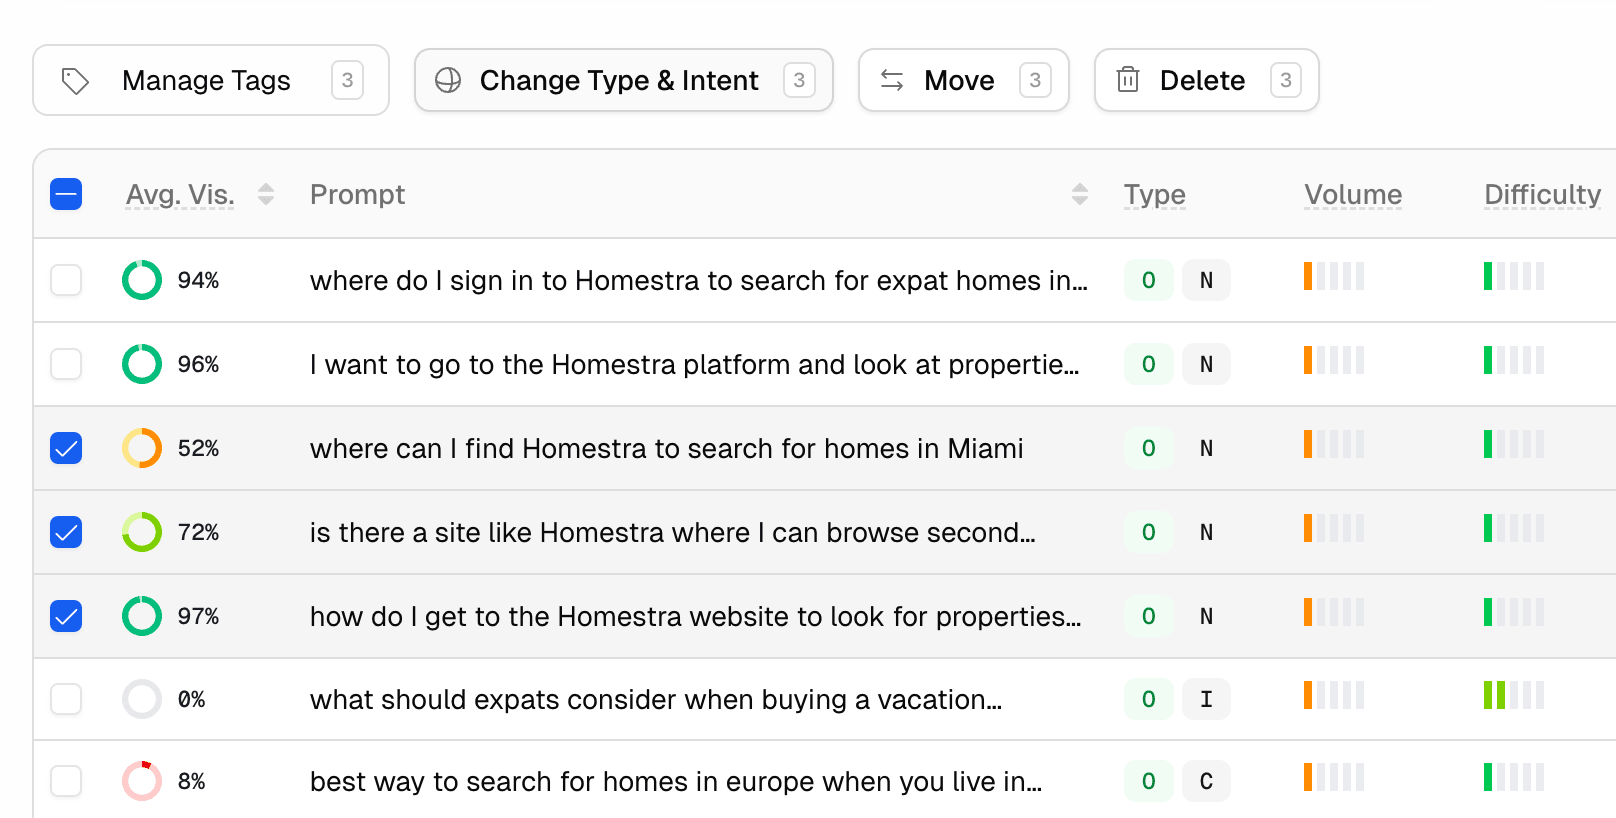This screenshot has height=818, width=1616.
Task: Delete the three selected prompts
Action: point(1207,80)
